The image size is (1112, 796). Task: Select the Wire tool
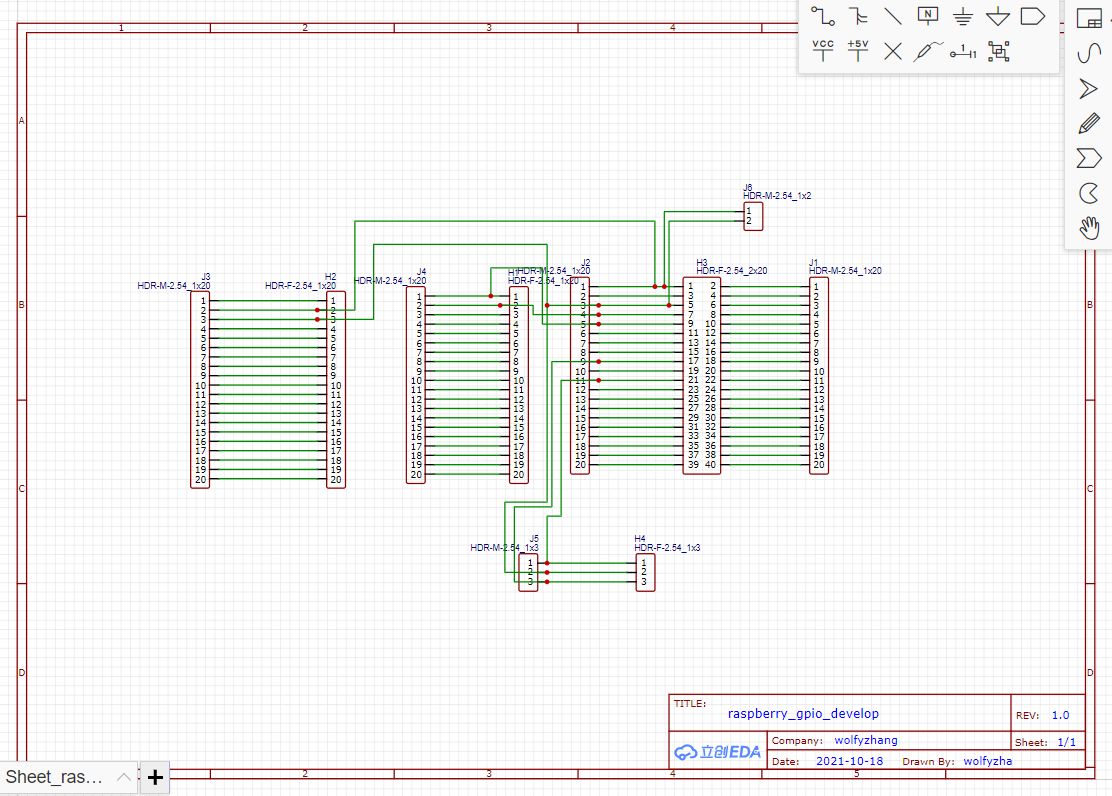[822, 16]
